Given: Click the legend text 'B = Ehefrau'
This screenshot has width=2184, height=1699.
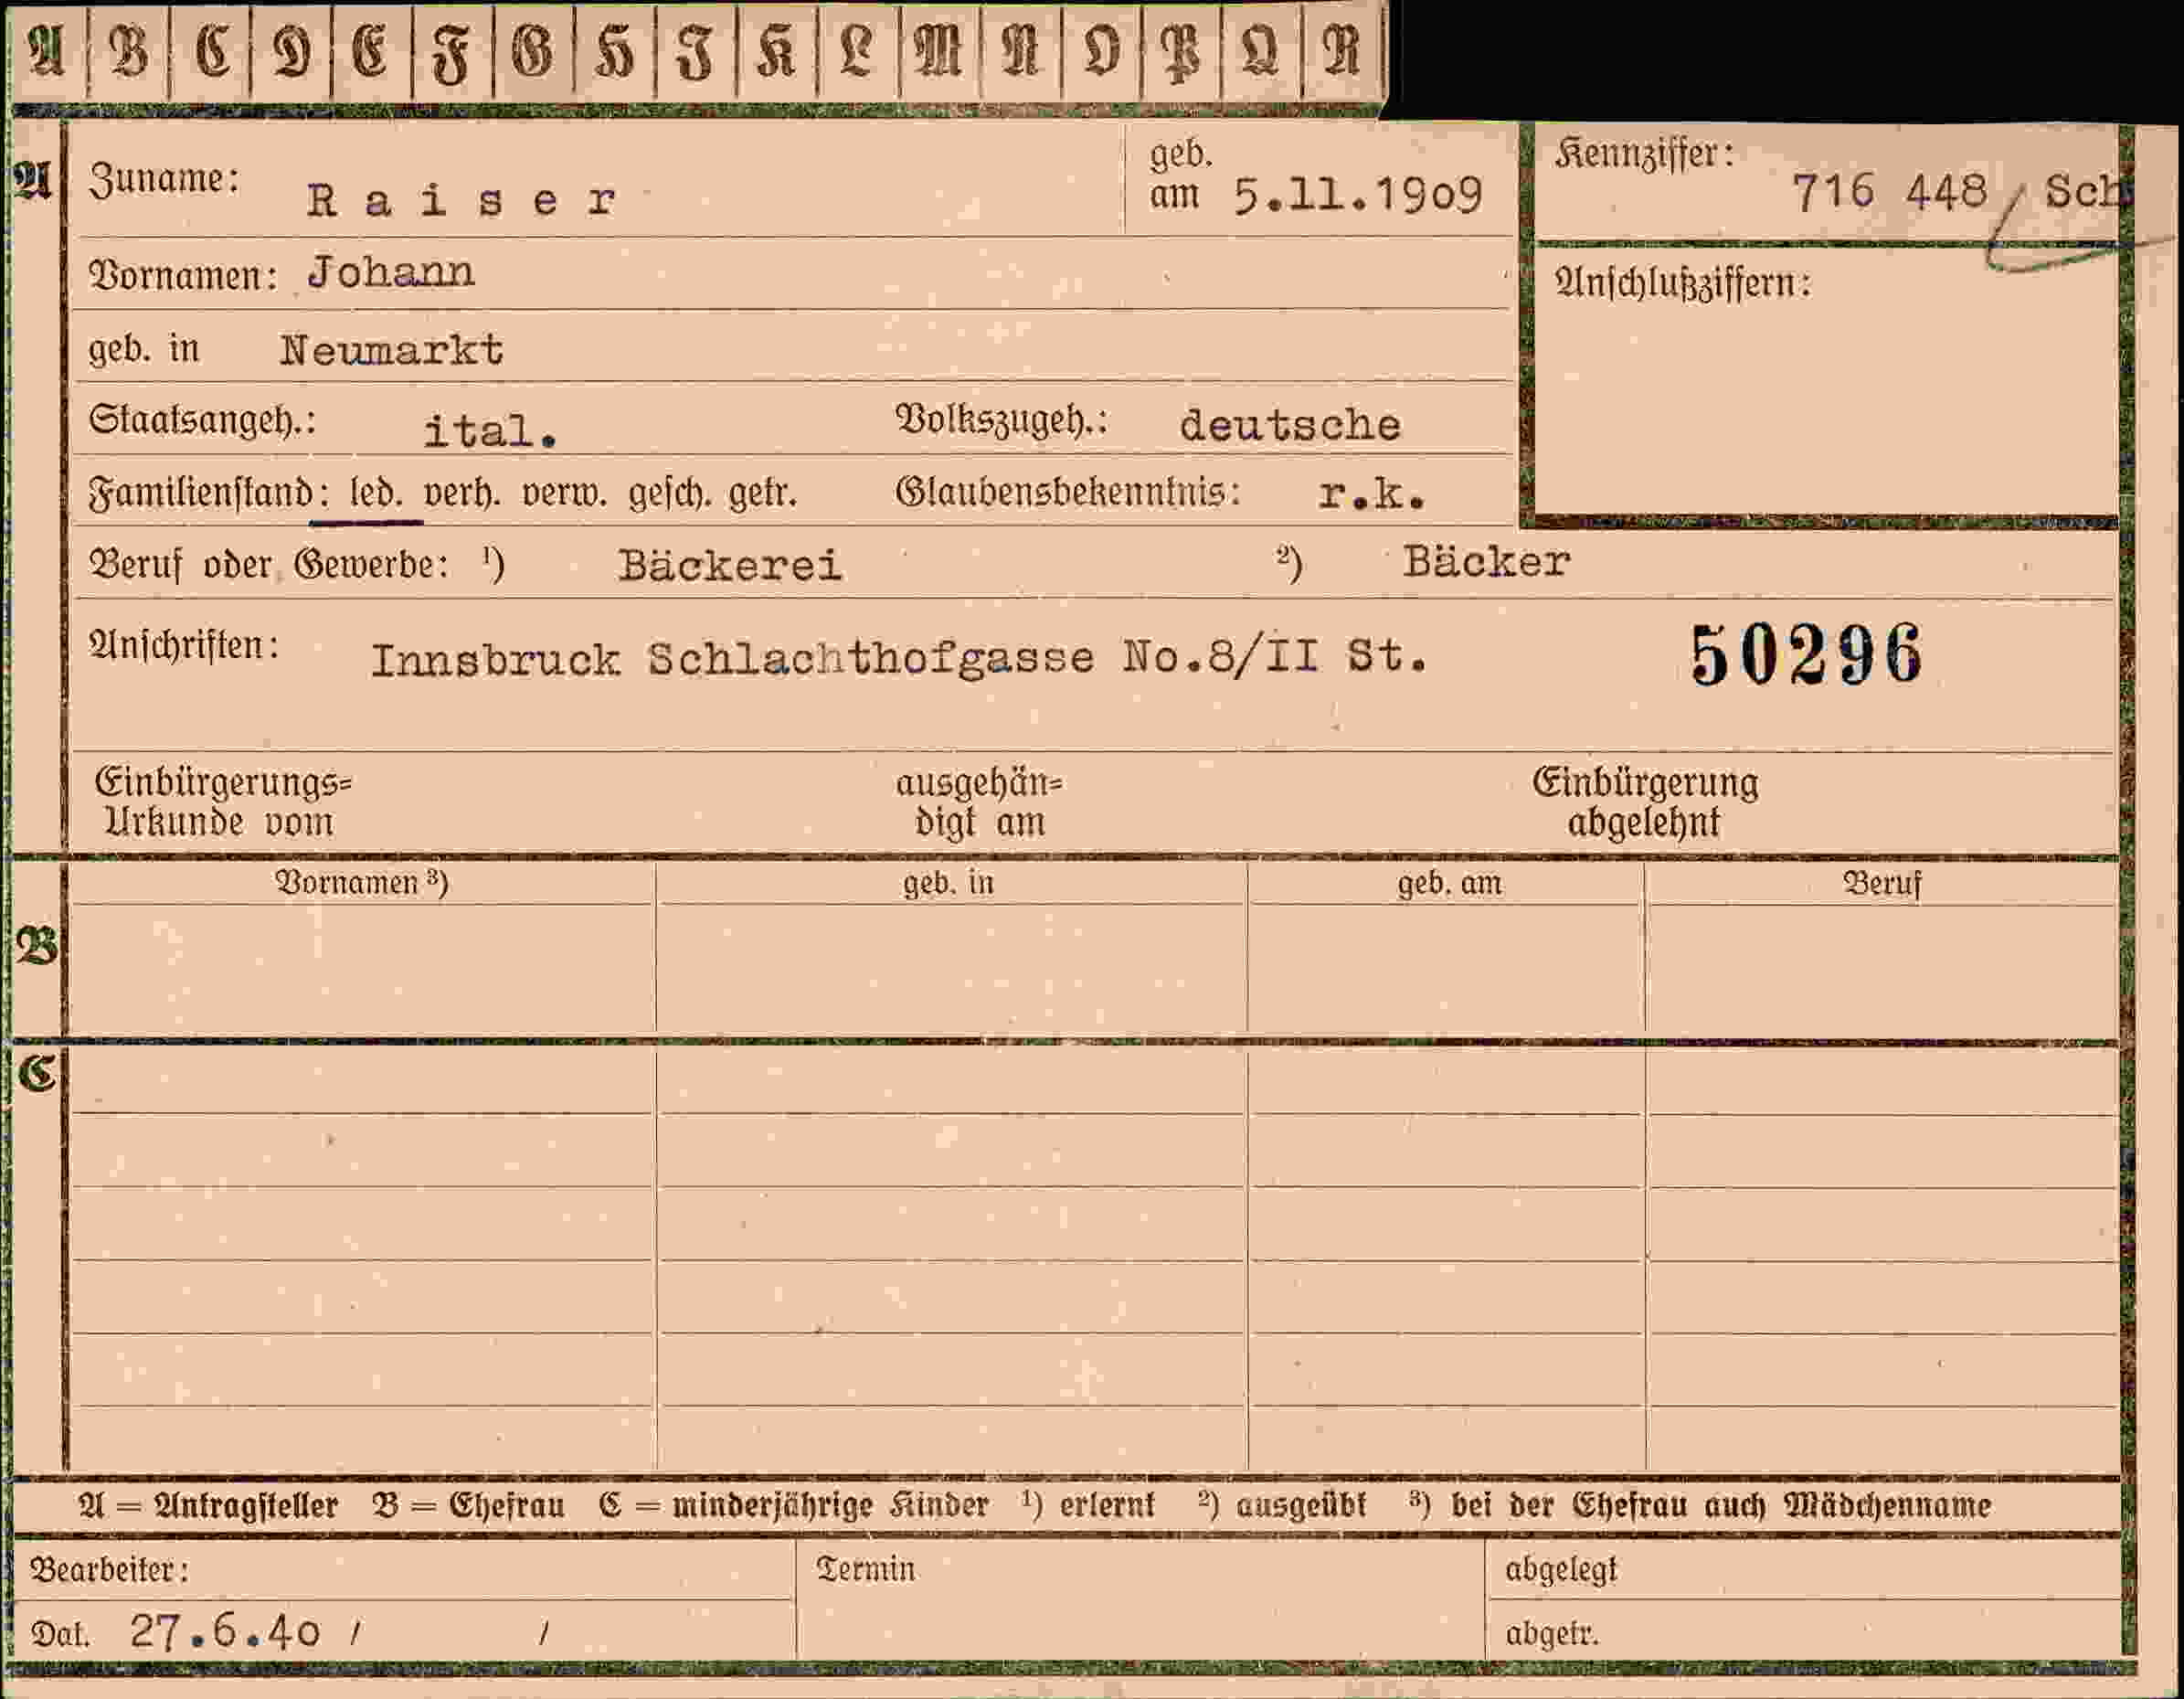Looking at the screenshot, I should [468, 1505].
